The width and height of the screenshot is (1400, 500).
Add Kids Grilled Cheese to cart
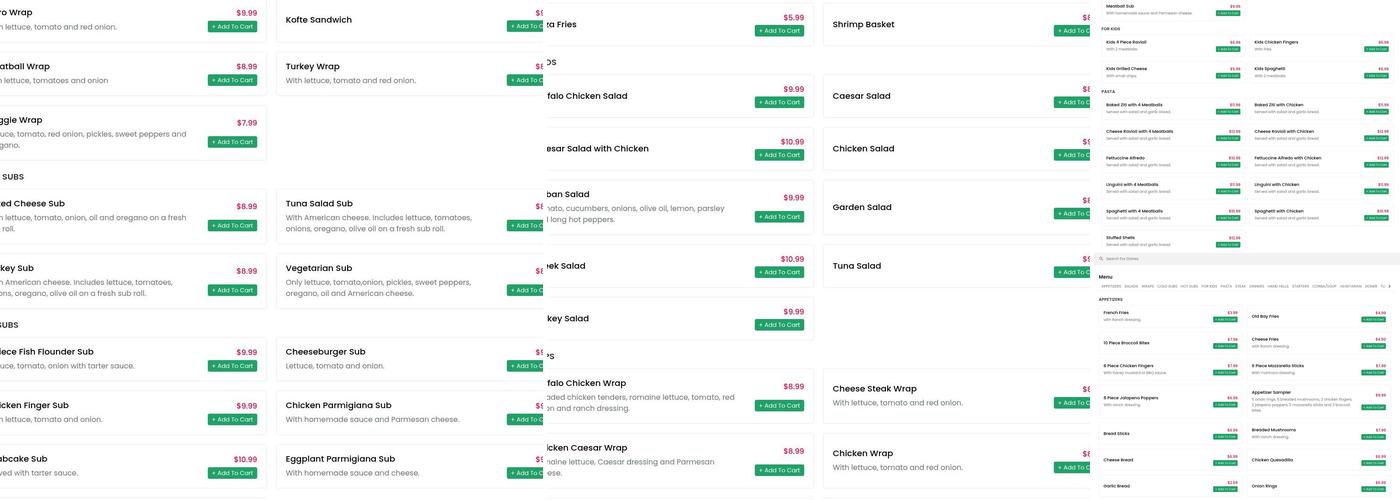click(1228, 75)
